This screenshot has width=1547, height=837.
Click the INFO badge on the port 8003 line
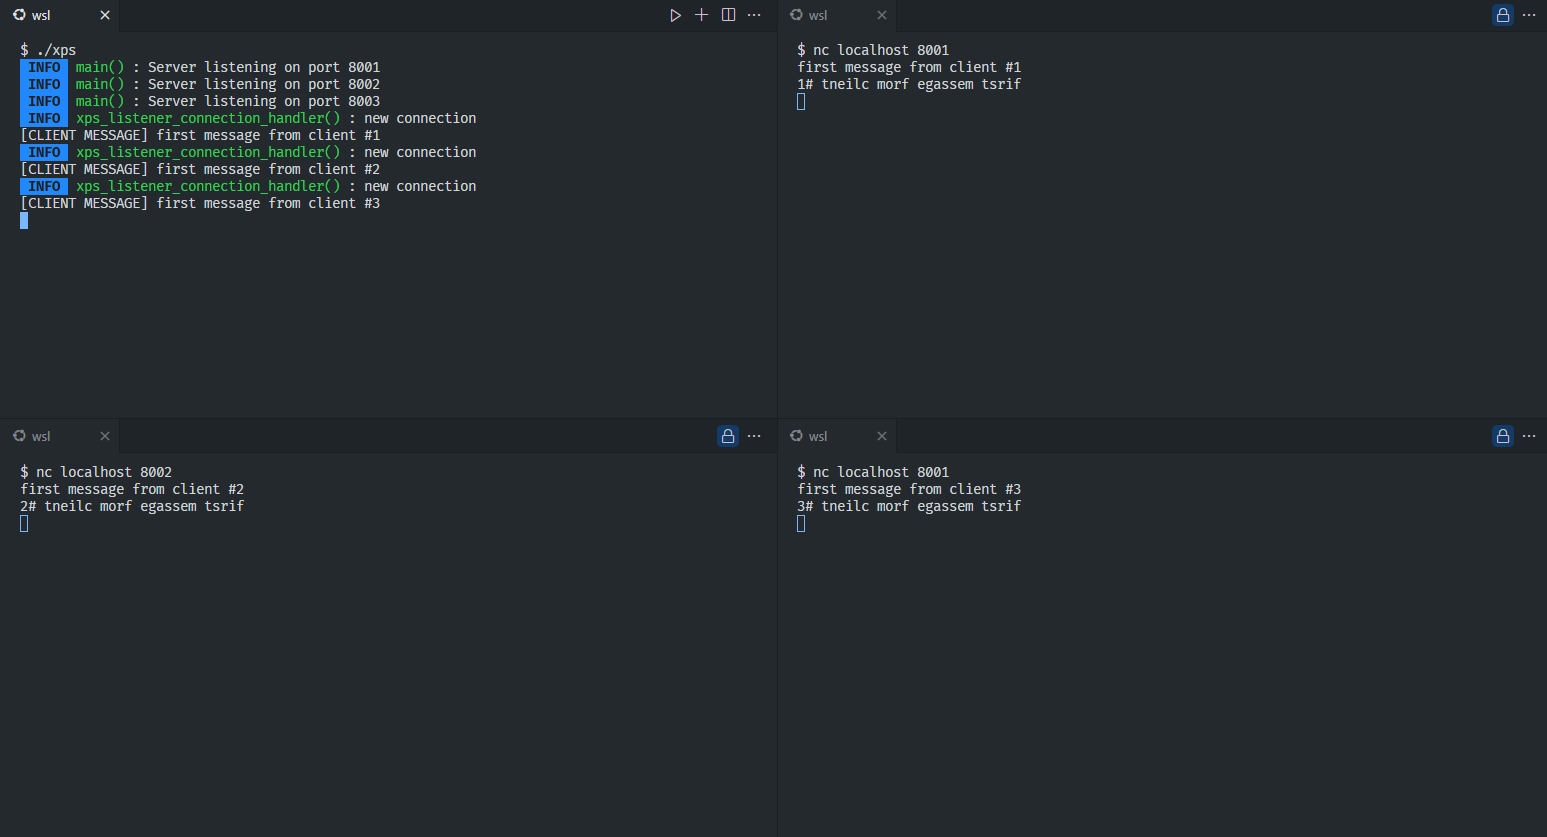coord(44,101)
